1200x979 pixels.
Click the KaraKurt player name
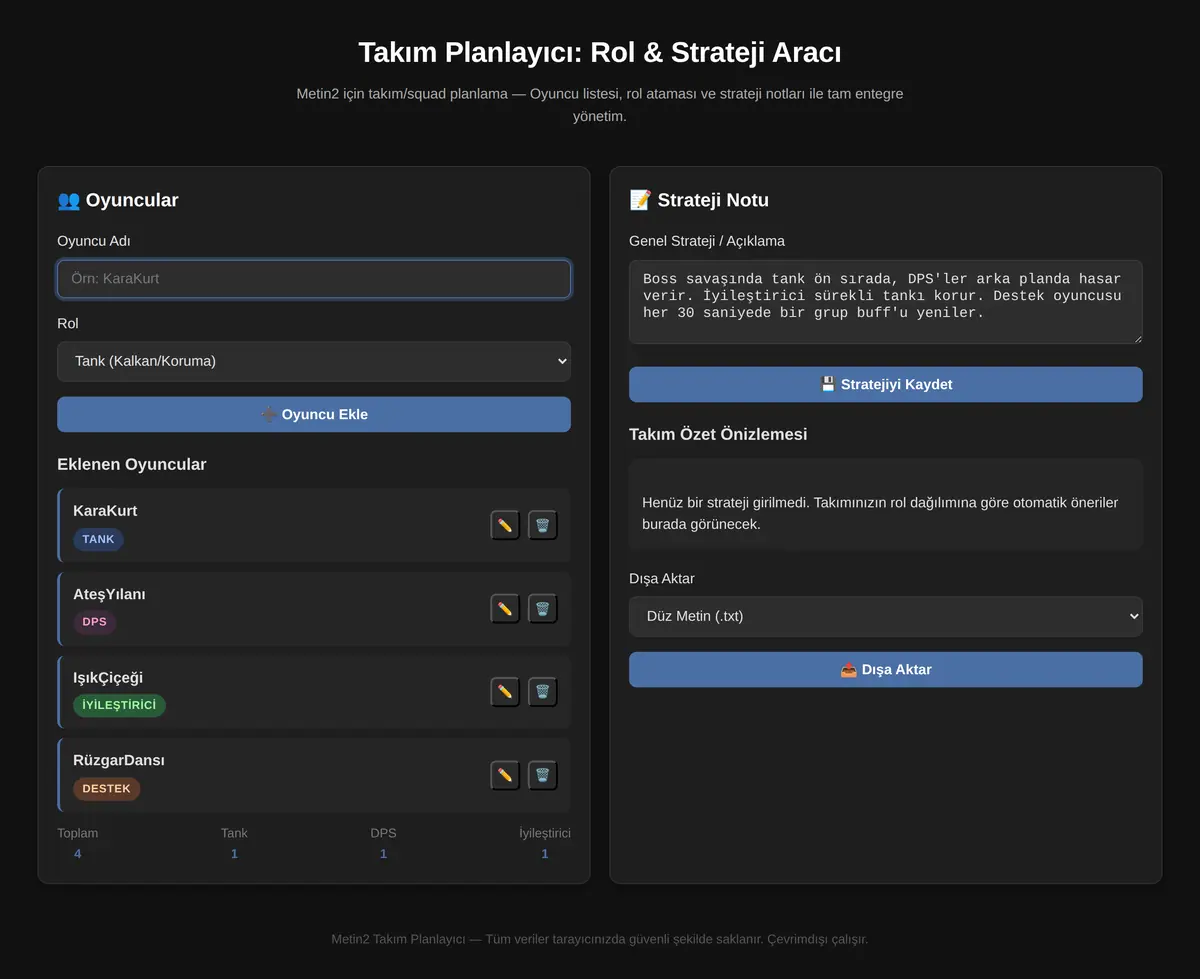(105, 511)
